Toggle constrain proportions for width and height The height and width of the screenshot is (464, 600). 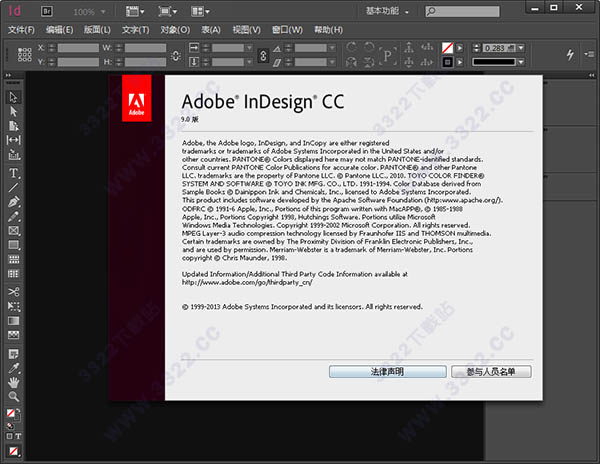tap(176, 55)
